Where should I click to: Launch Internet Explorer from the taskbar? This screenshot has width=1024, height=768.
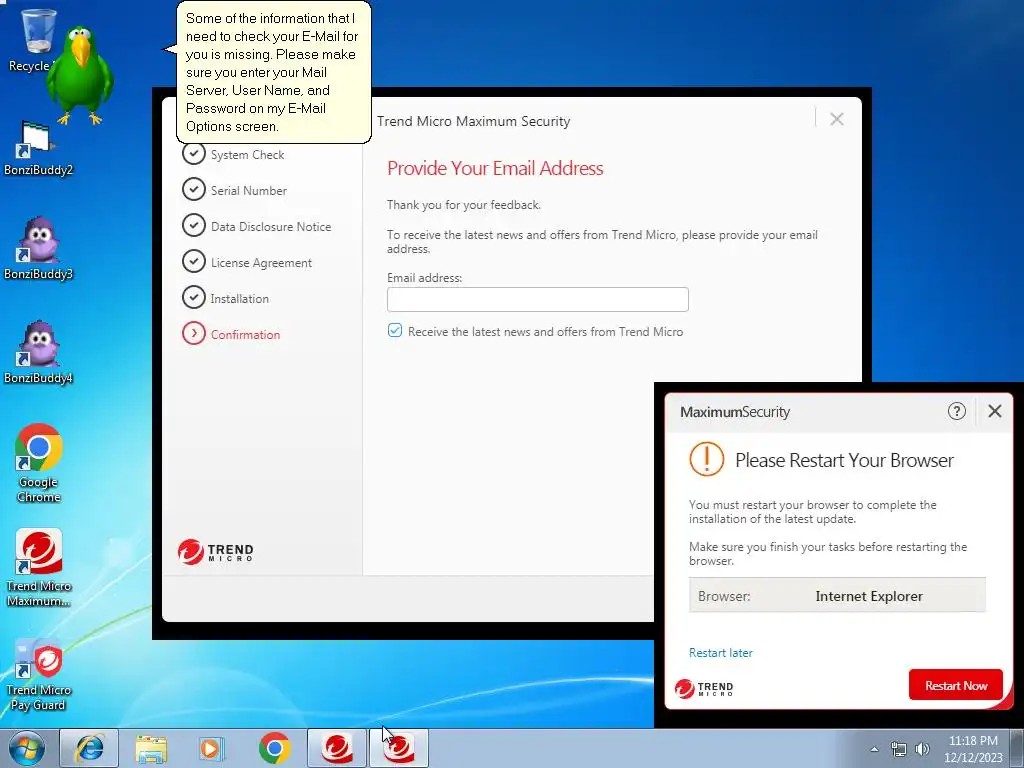[x=89, y=748]
